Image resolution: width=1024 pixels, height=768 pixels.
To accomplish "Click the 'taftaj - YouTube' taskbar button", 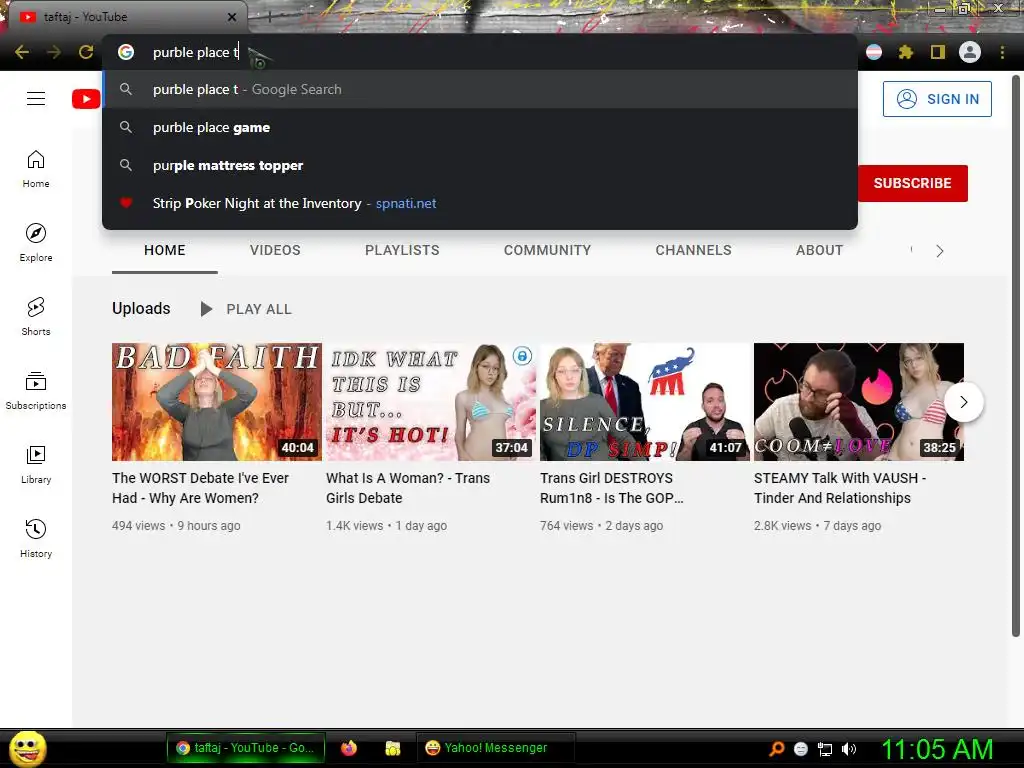I will (x=245, y=748).
